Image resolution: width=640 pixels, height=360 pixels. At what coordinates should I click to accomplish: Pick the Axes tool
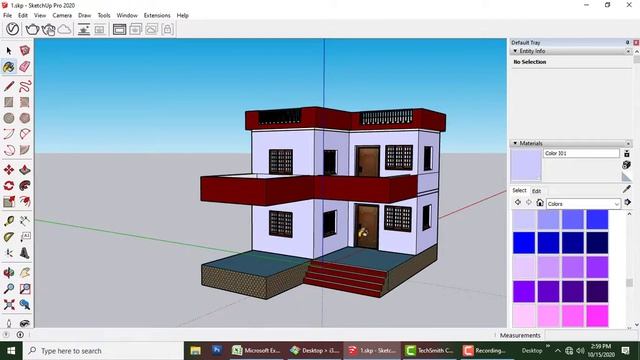click(9, 253)
